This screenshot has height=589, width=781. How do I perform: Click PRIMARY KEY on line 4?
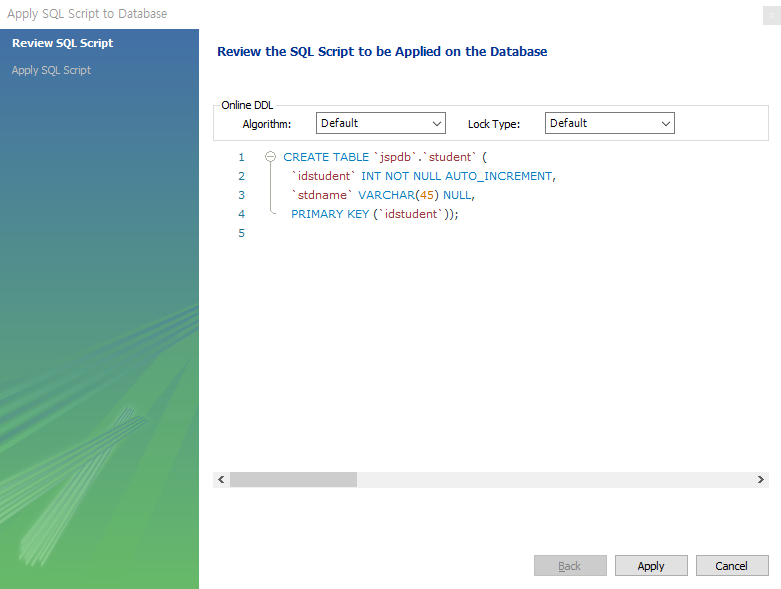pyautogui.click(x=330, y=214)
